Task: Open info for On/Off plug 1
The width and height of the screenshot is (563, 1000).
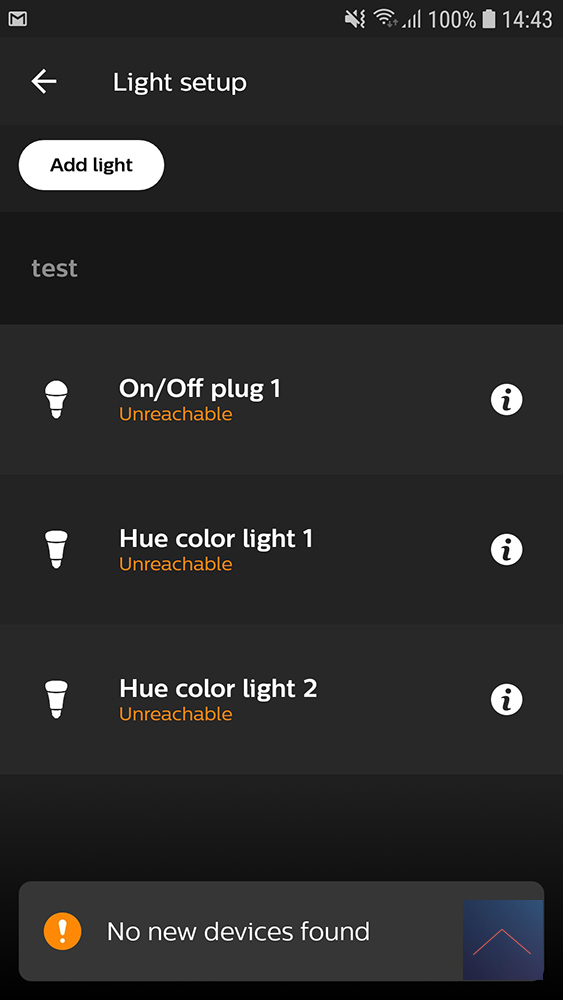Action: click(x=506, y=399)
